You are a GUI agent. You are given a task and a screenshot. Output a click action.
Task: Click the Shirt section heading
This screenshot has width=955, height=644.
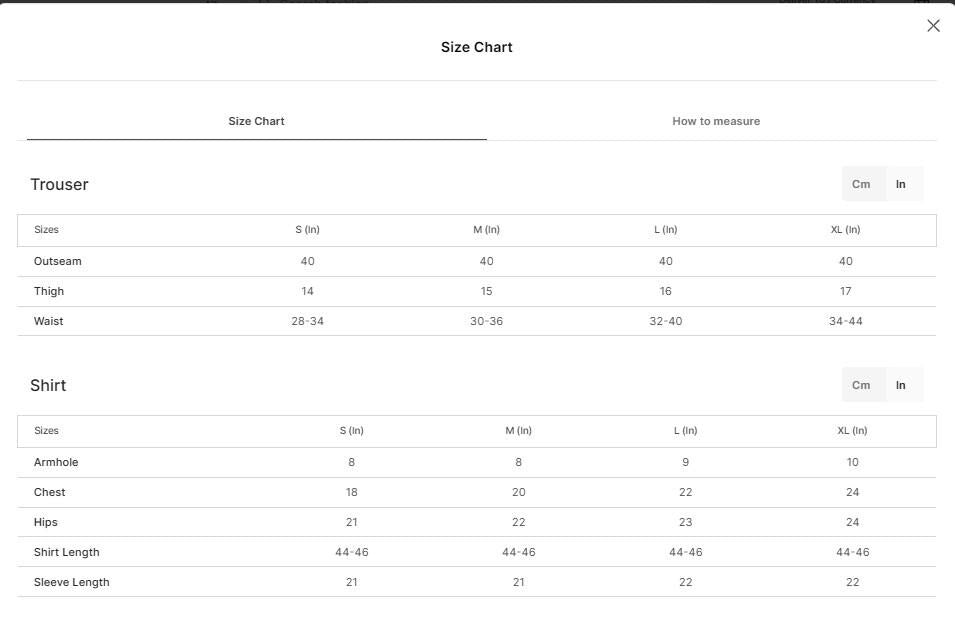[x=48, y=386]
